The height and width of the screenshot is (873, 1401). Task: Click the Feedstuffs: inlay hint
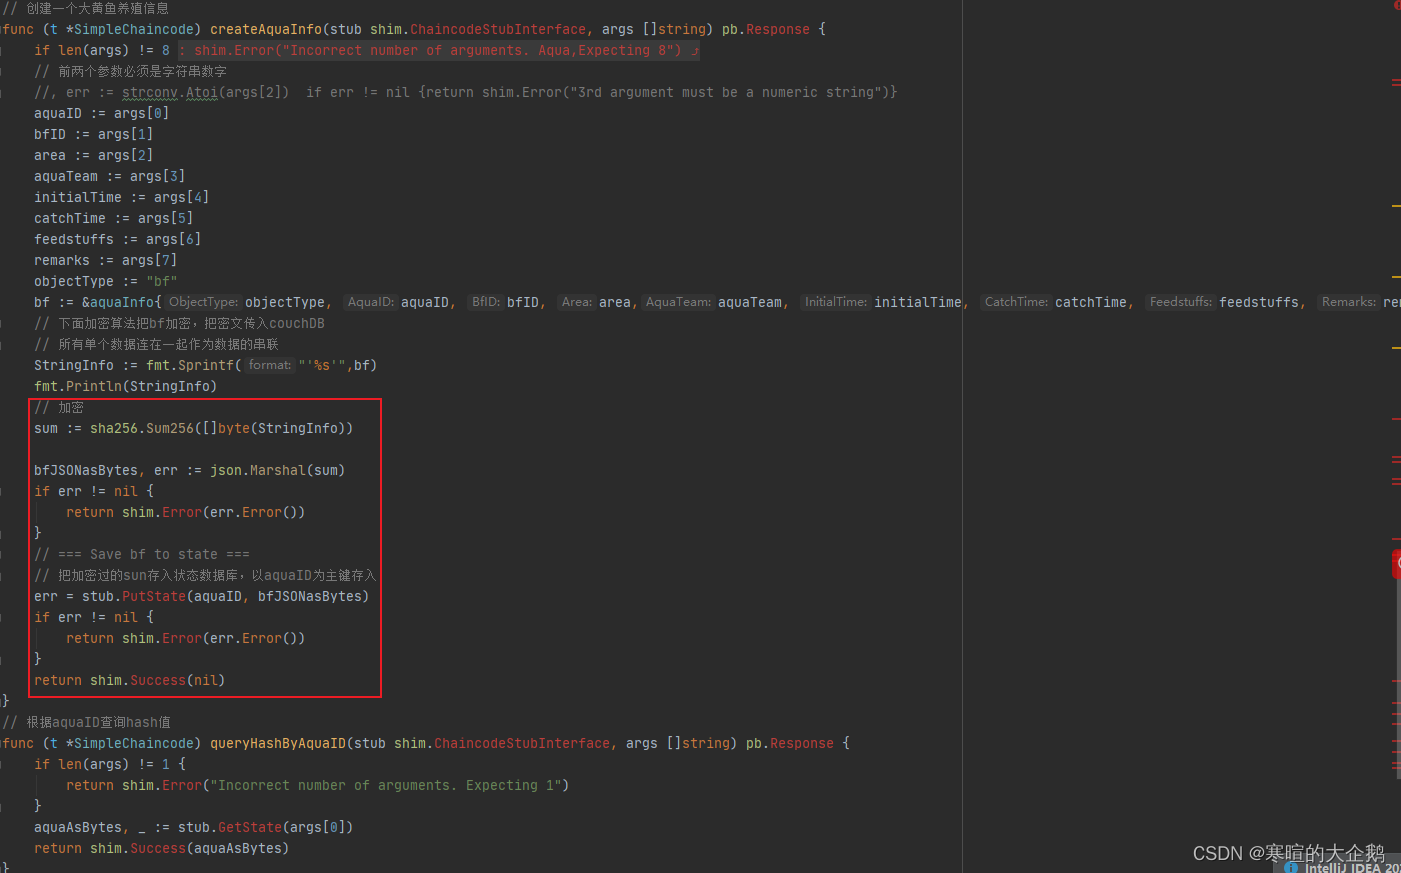click(x=1181, y=302)
